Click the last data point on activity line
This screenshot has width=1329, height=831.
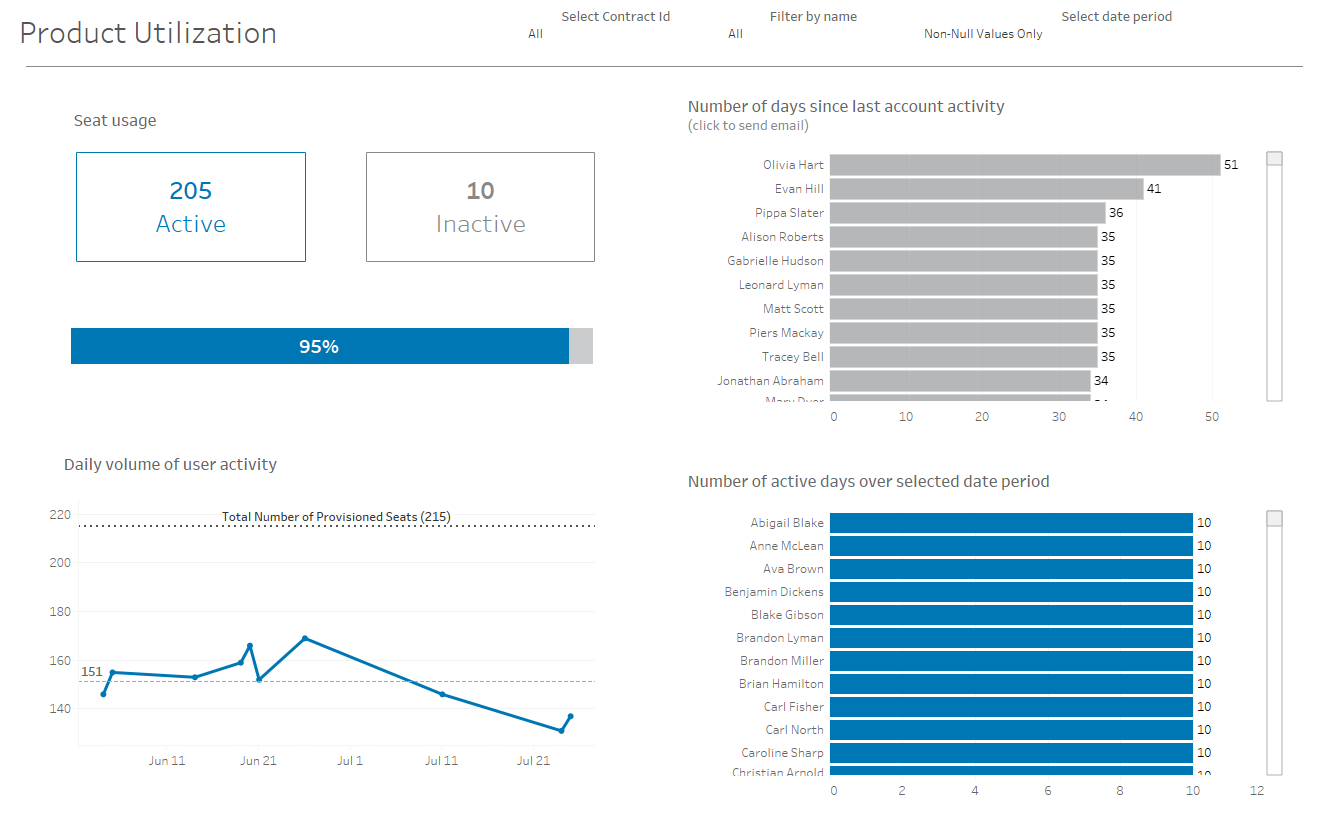tap(570, 716)
